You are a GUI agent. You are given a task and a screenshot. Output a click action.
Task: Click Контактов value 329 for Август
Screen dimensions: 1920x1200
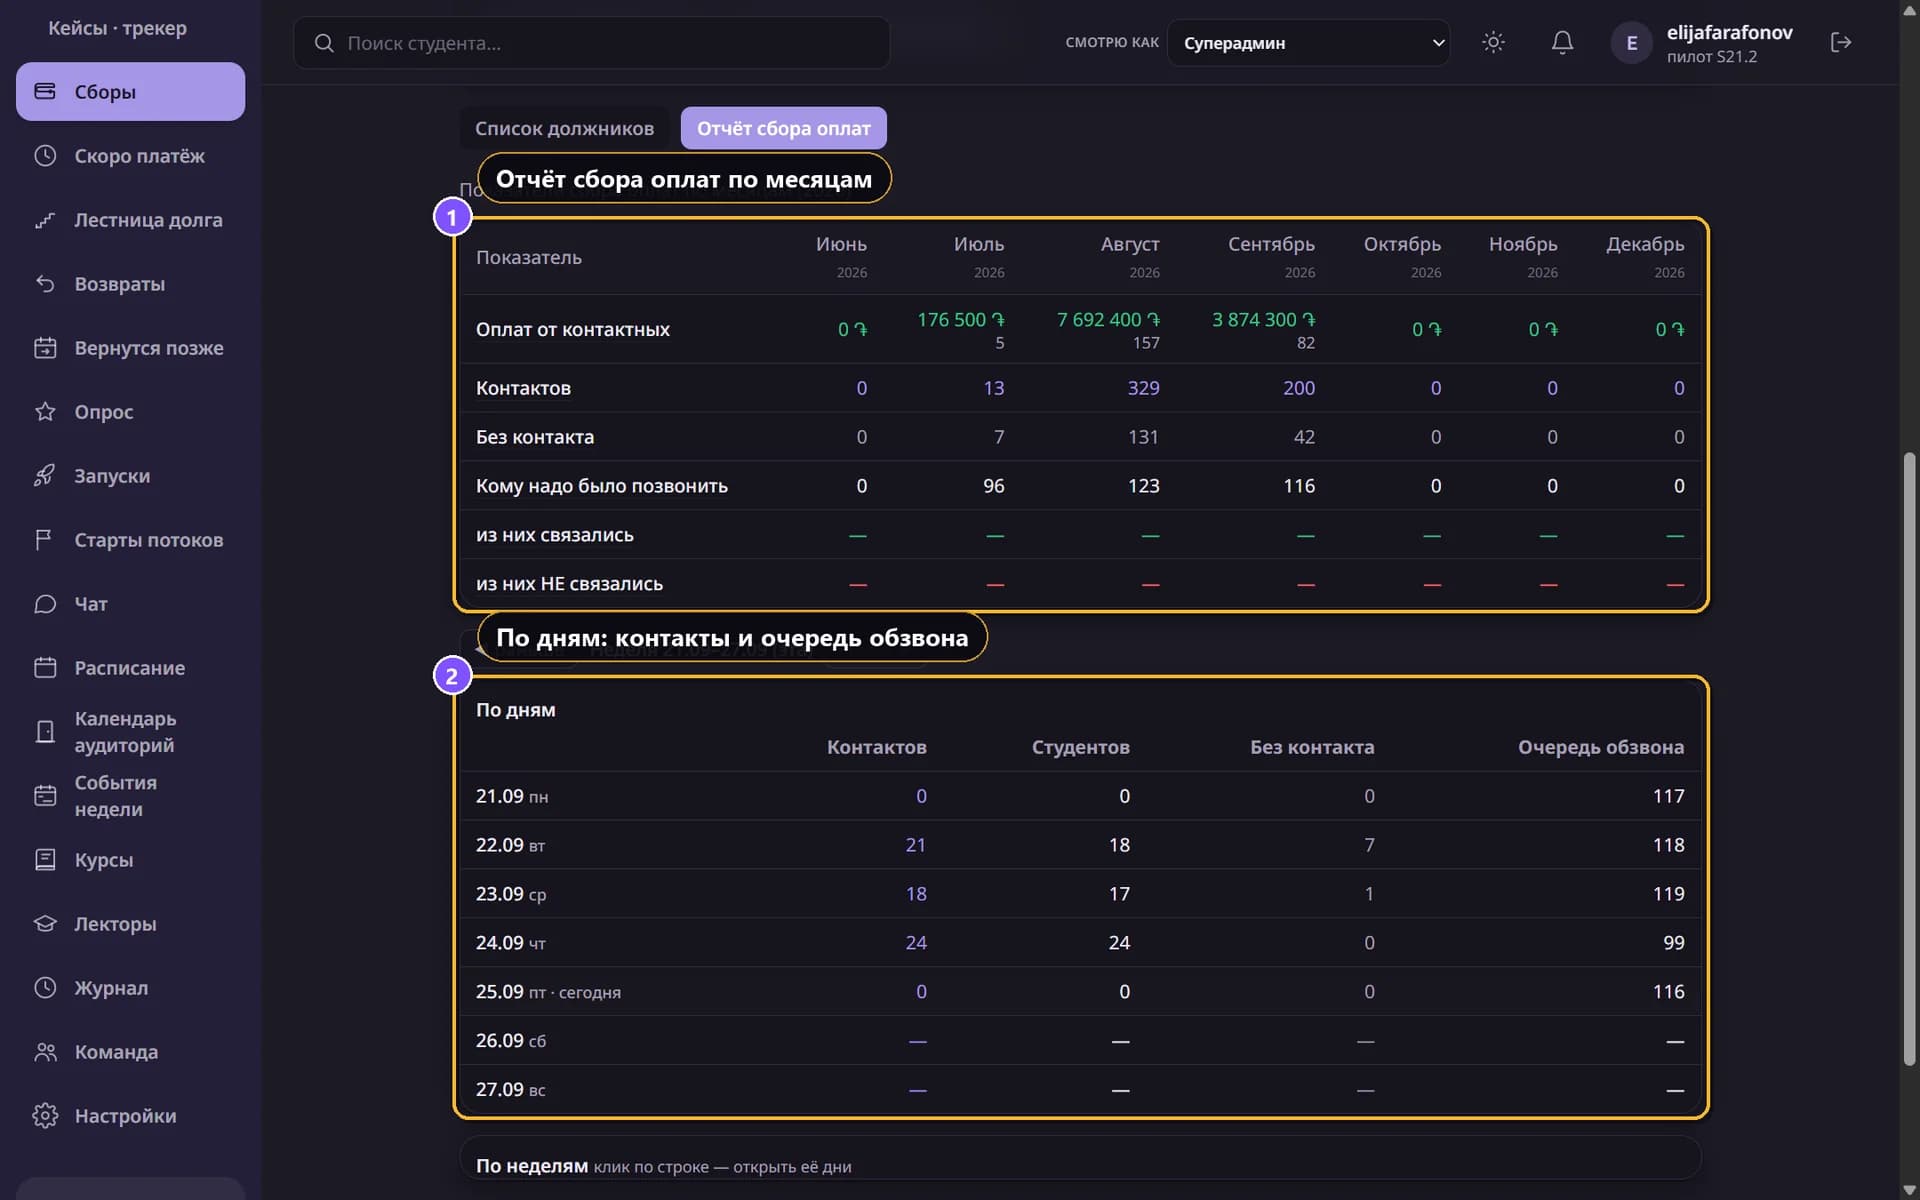coord(1143,388)
